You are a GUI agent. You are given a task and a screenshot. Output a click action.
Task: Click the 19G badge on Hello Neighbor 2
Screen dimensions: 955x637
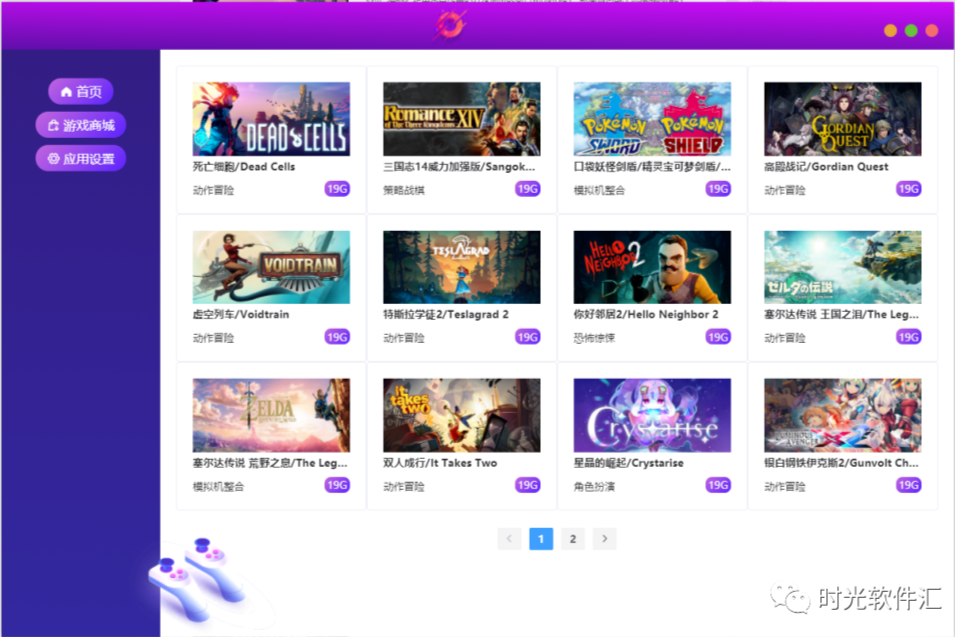coord(718,337)
